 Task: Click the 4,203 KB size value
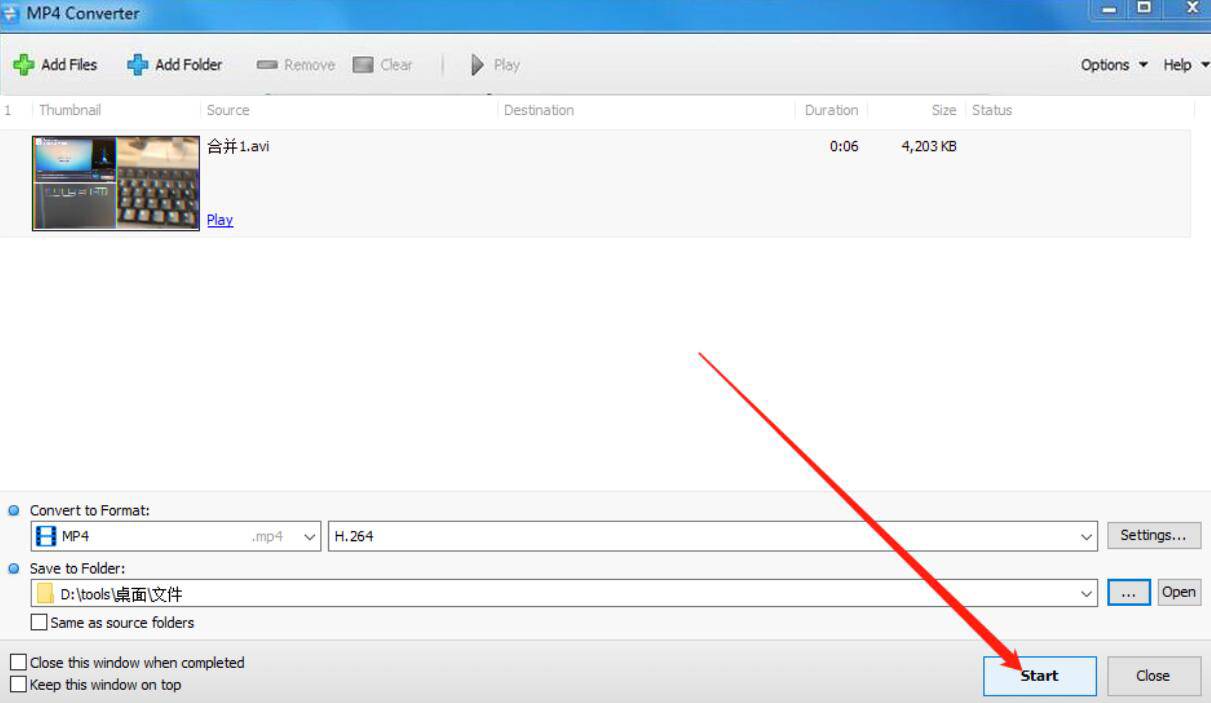pos(929,146)
